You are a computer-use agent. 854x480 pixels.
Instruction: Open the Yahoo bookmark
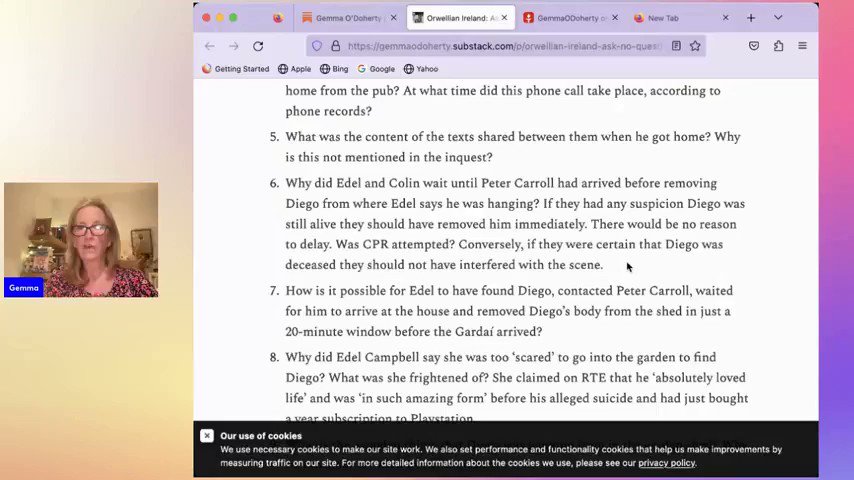[421, 69]
